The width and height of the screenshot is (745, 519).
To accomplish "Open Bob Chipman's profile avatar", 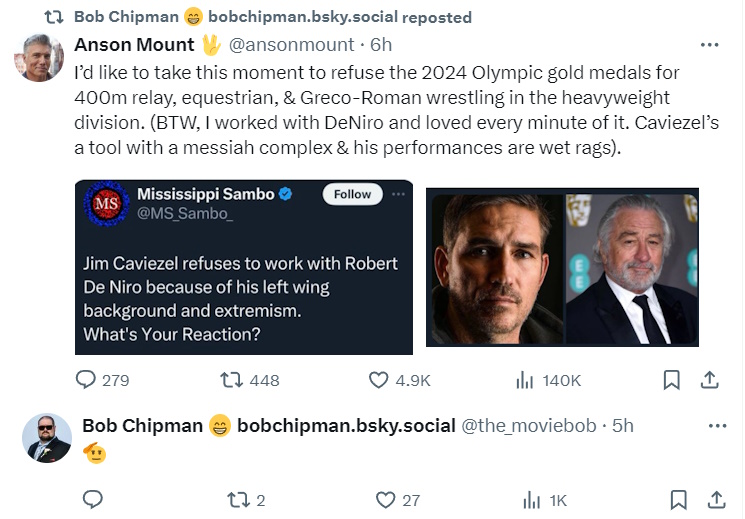I will pyautogui.click(x=47, y=438).
